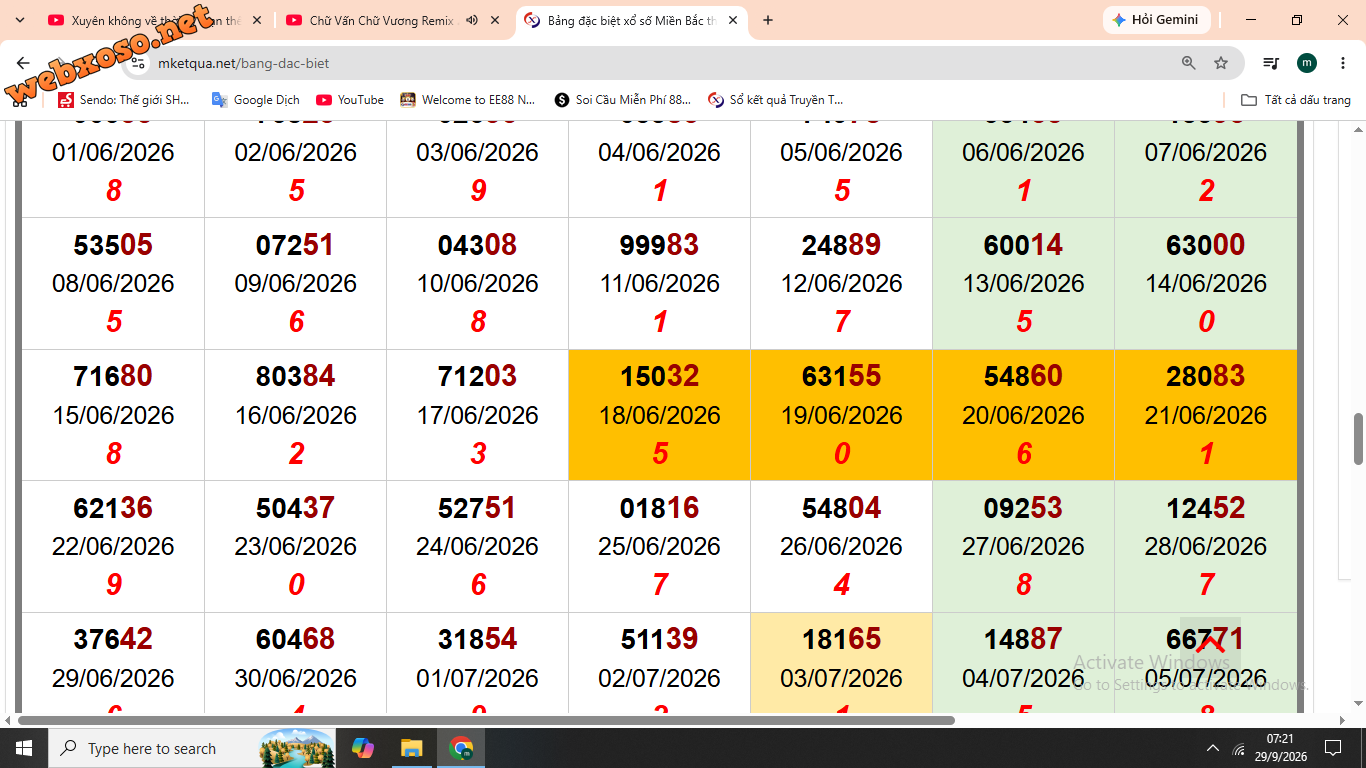Click the taskbar search box

point(190,748)
